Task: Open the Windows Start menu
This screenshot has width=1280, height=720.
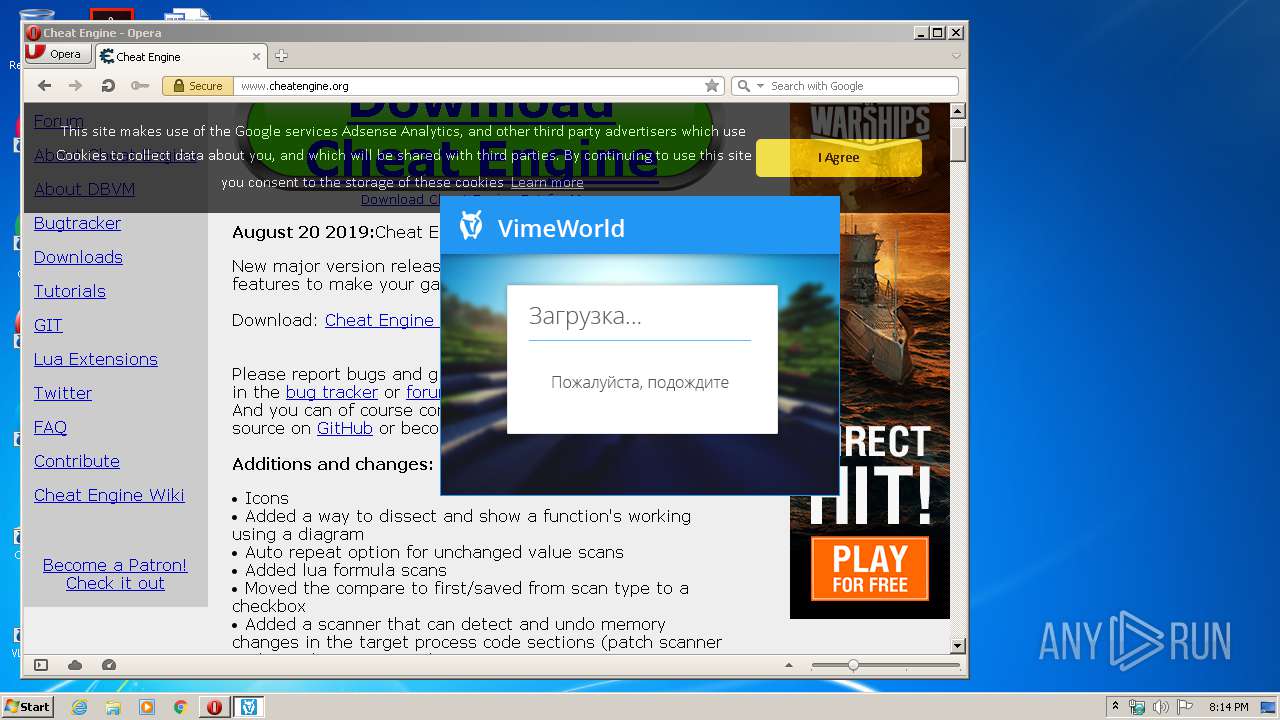Action: click(x=27, y=706)
